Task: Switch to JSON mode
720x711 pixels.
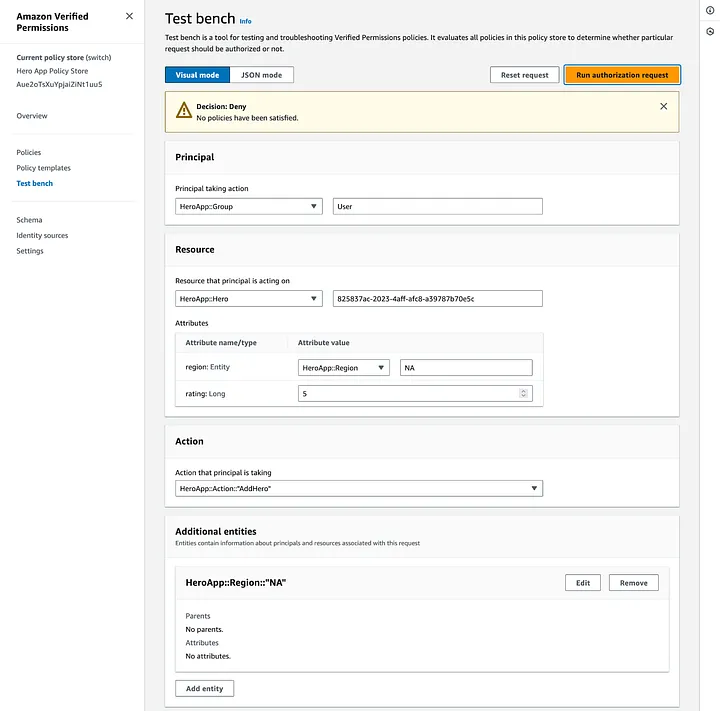Action: 261,75
